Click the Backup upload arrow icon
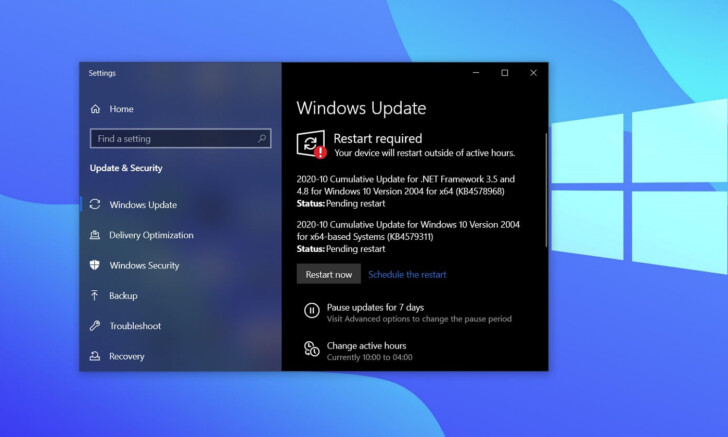Viewport: 728px width, 437px height. pos(95,295)
